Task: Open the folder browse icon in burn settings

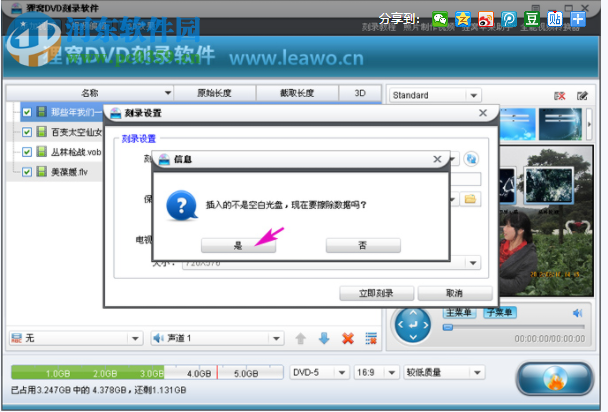Action: tap(470, 199)
